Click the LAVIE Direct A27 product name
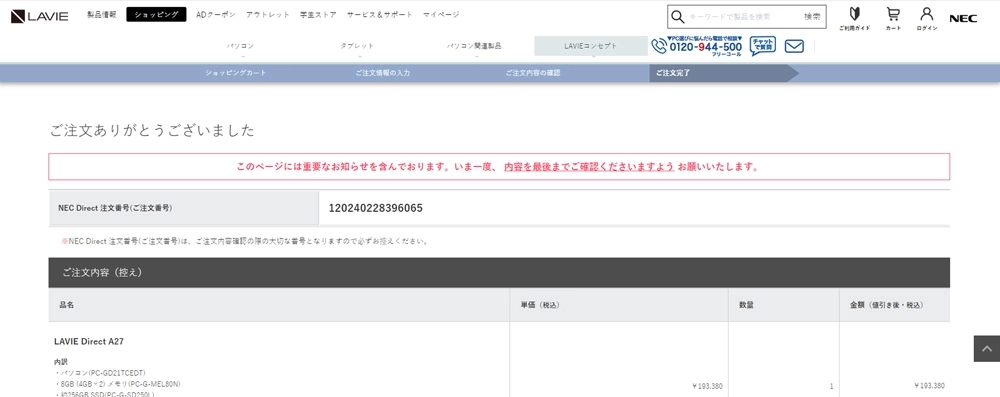Screen dimensions: 1000x397 [89, 341]
